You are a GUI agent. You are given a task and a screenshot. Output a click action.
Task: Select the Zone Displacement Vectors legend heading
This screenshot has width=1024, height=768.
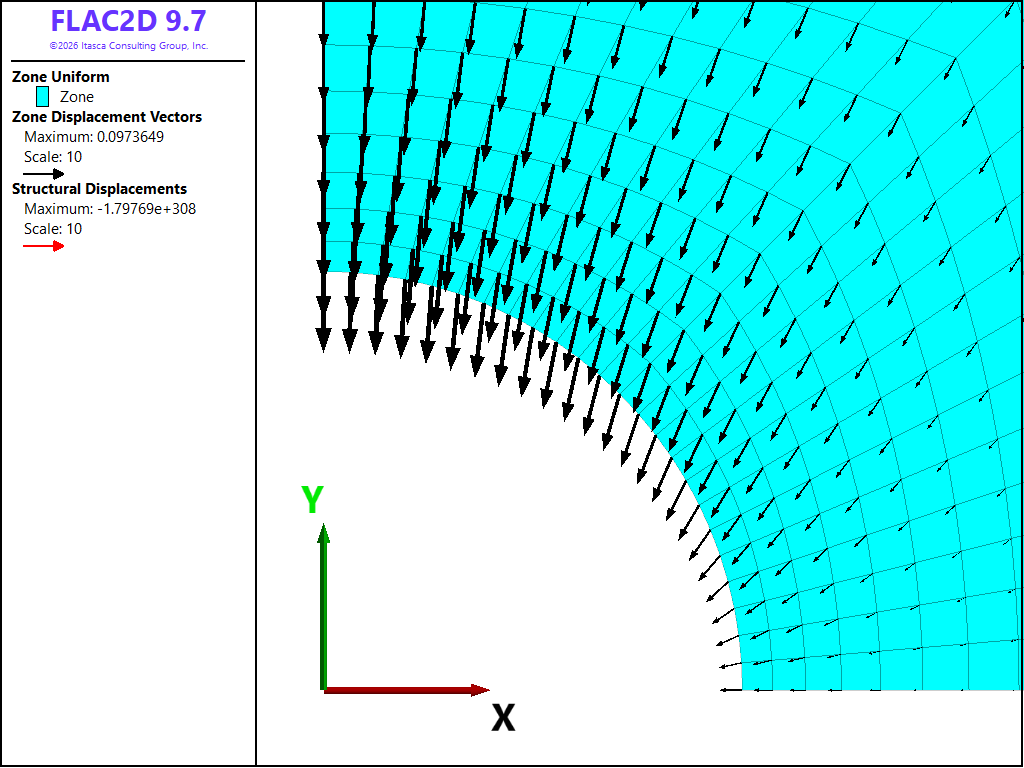(107, 117)
